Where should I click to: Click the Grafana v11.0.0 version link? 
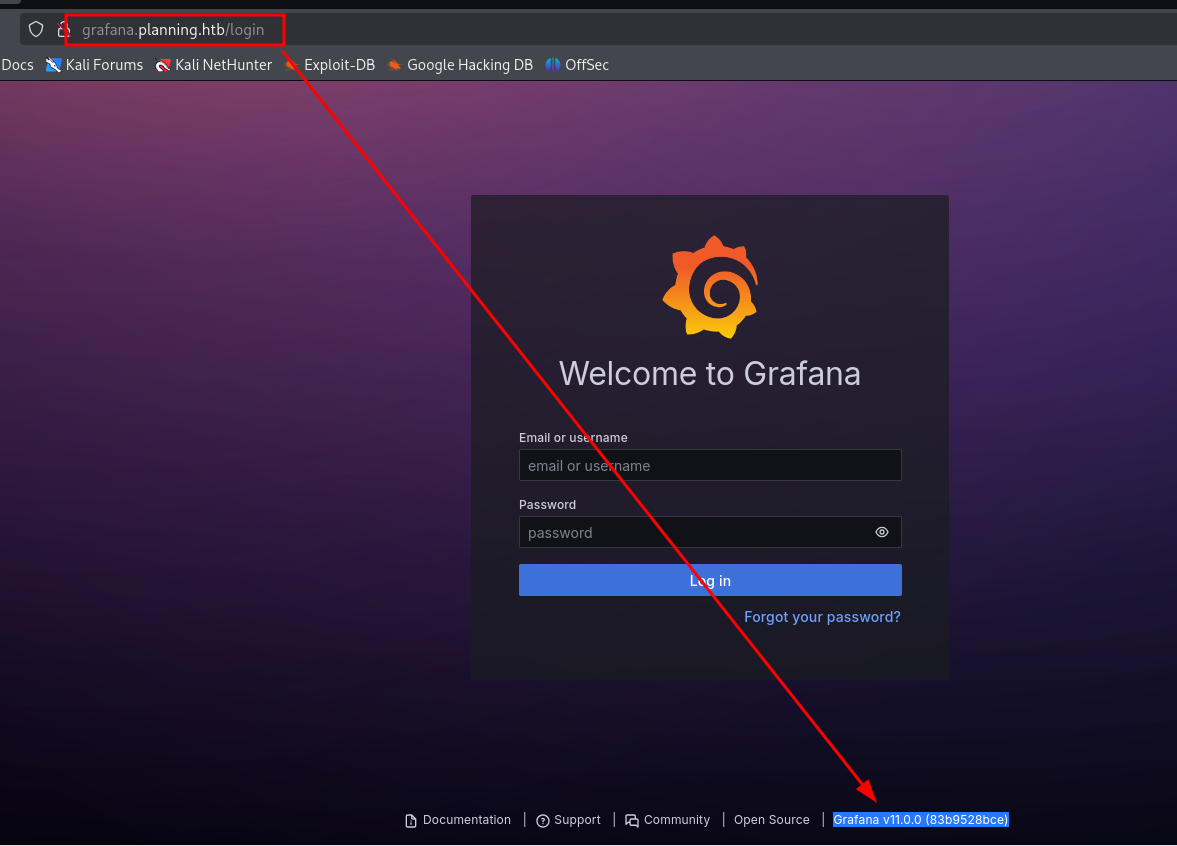pyautogui.click(x=921, y=820)
